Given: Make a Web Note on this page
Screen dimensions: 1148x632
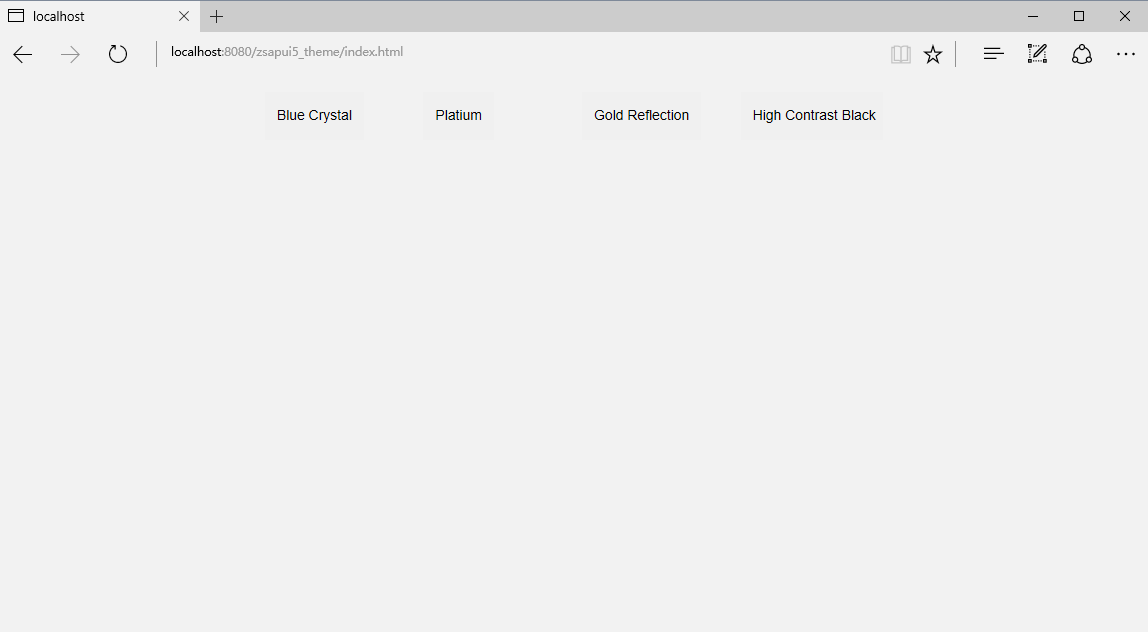Looking at the screenshot, I should point(1037,54).
